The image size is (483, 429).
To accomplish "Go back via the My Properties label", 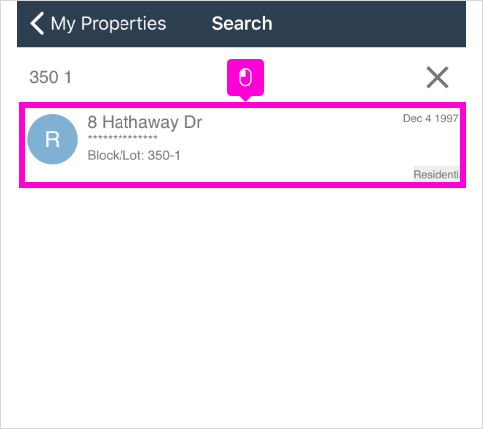I will pyautogui.click(x=108, y=24).
